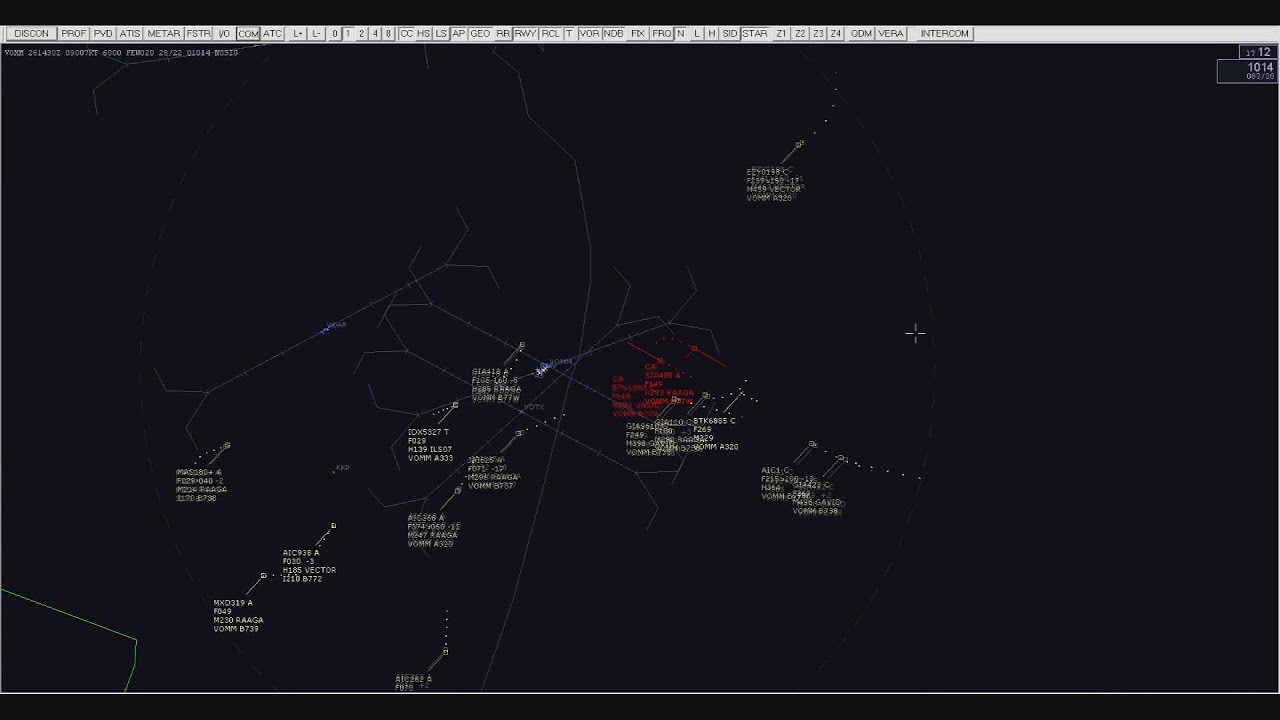
Task: Toggle the RR range rings
Action: pyautogui.click(x=503, y=34)
